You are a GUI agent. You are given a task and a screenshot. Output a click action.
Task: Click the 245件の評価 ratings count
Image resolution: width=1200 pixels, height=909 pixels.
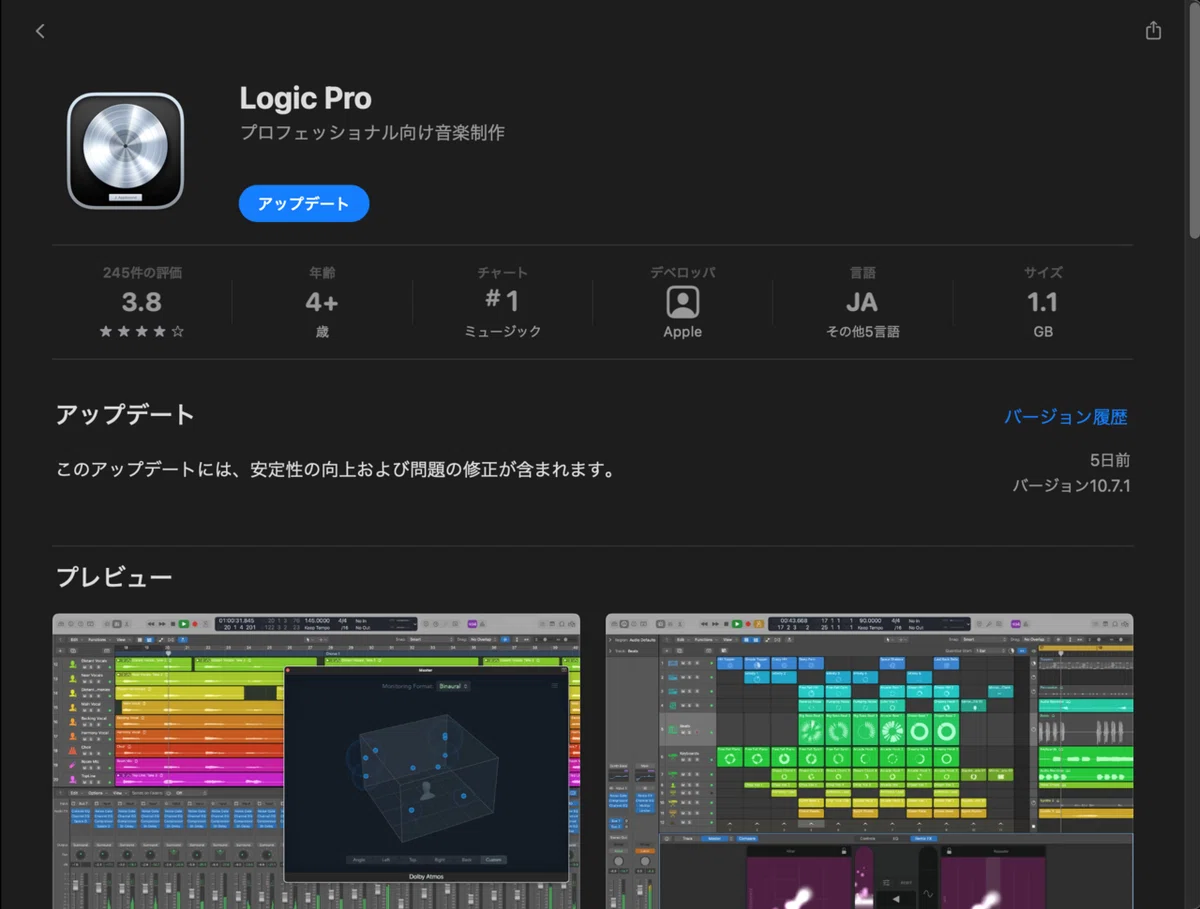tap(142, 272)
